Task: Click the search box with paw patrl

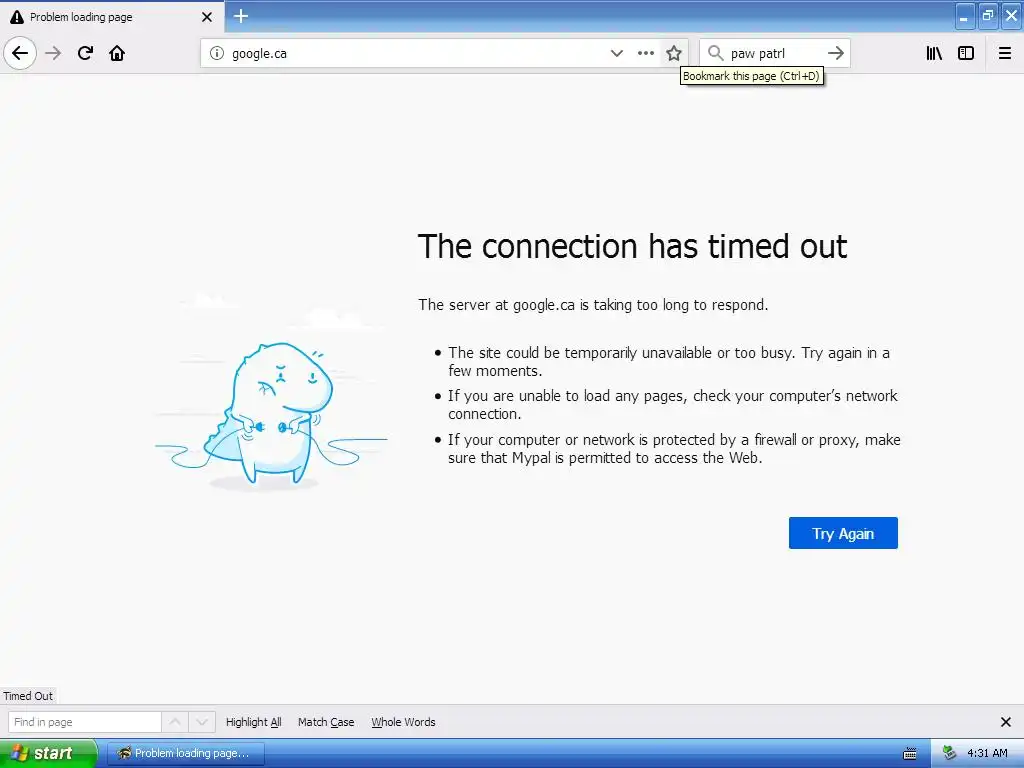Action: pos(773,53)
